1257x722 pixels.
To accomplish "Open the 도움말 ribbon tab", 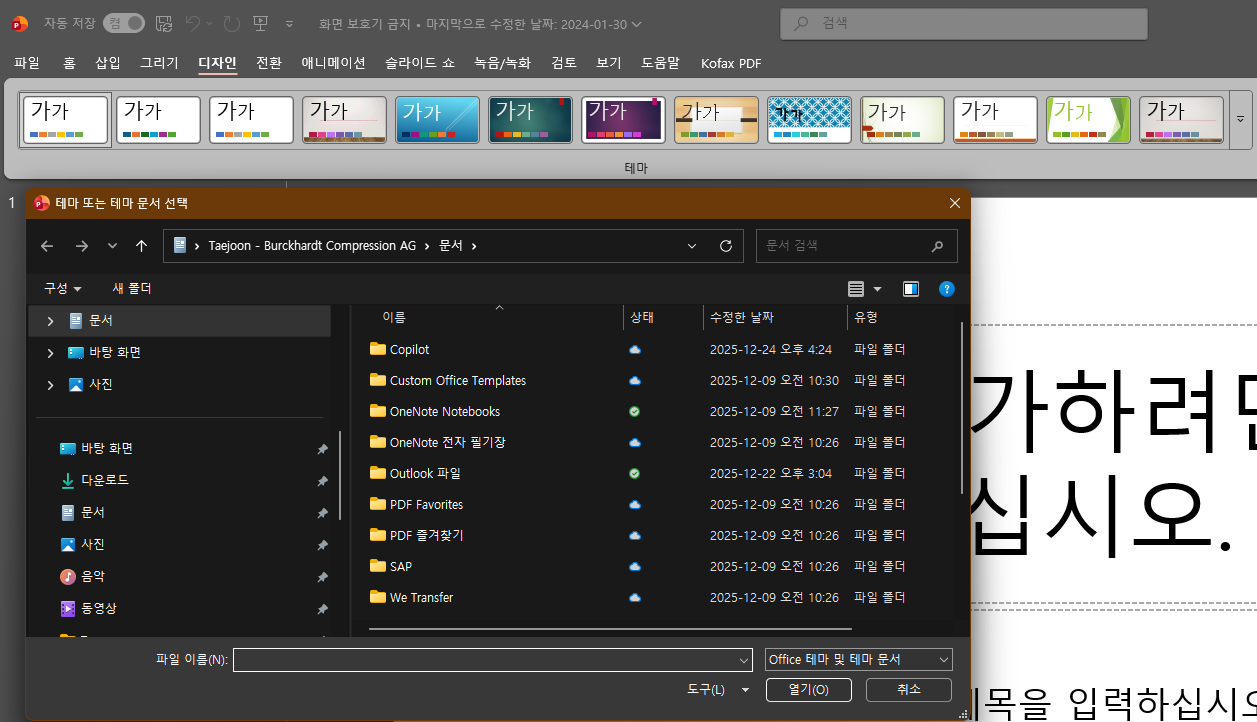I will [x=660, y=63].
